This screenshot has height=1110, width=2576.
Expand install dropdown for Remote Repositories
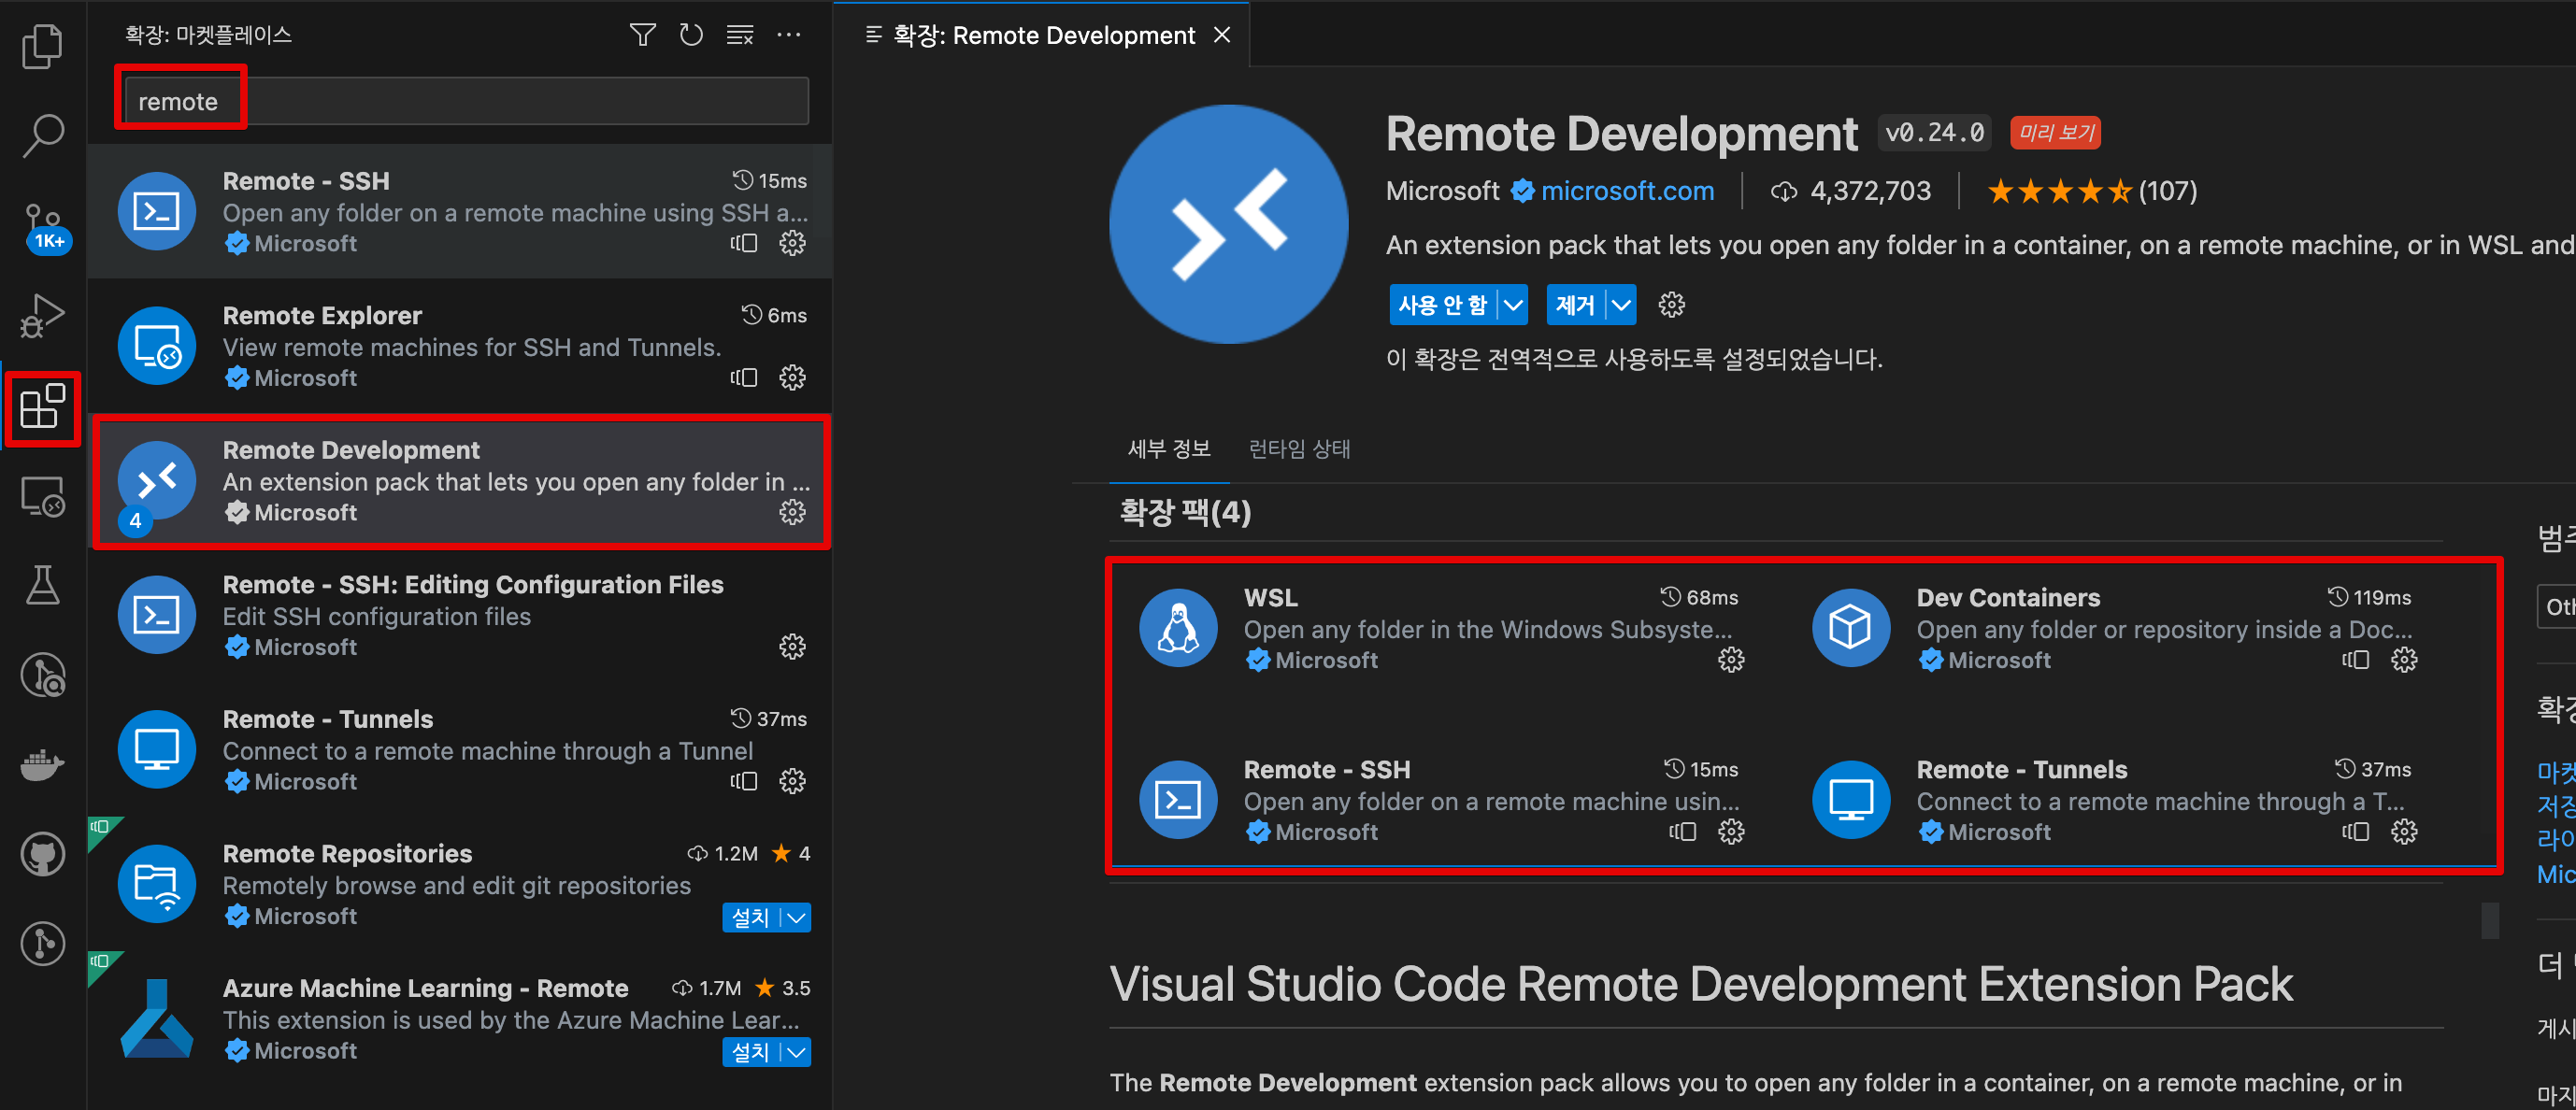coord(797,917)
